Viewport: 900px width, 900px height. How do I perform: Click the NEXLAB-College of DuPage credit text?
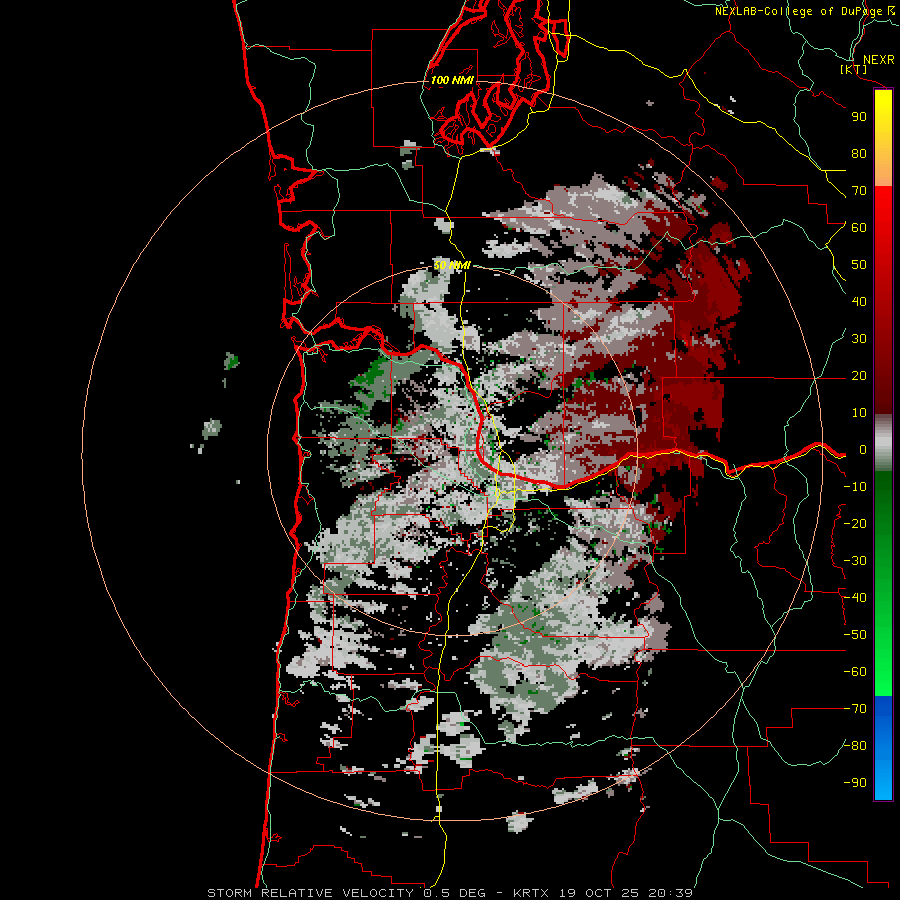click(x=805, y=10)
